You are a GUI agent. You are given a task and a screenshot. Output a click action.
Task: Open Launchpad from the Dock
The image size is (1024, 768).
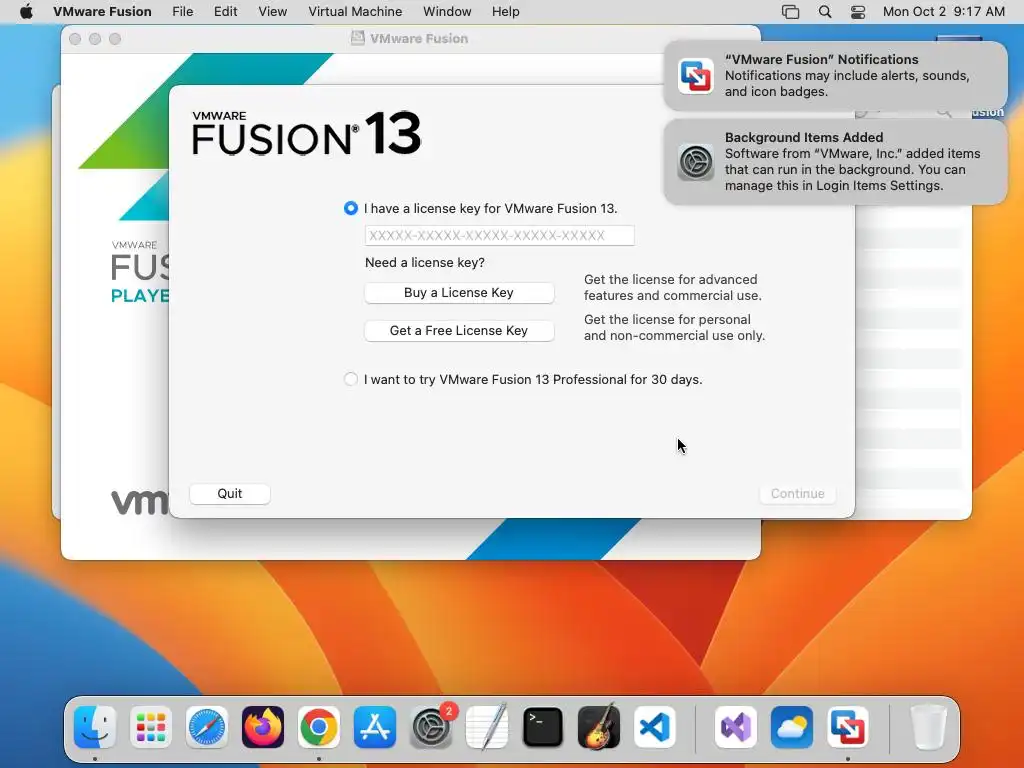point(151,727)
